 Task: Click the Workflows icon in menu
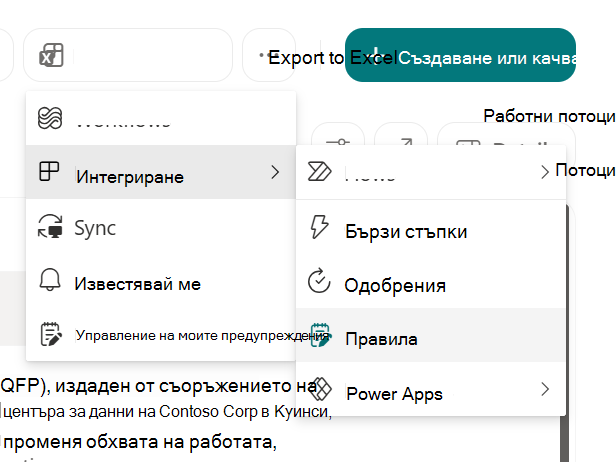(x=50, y=118)
